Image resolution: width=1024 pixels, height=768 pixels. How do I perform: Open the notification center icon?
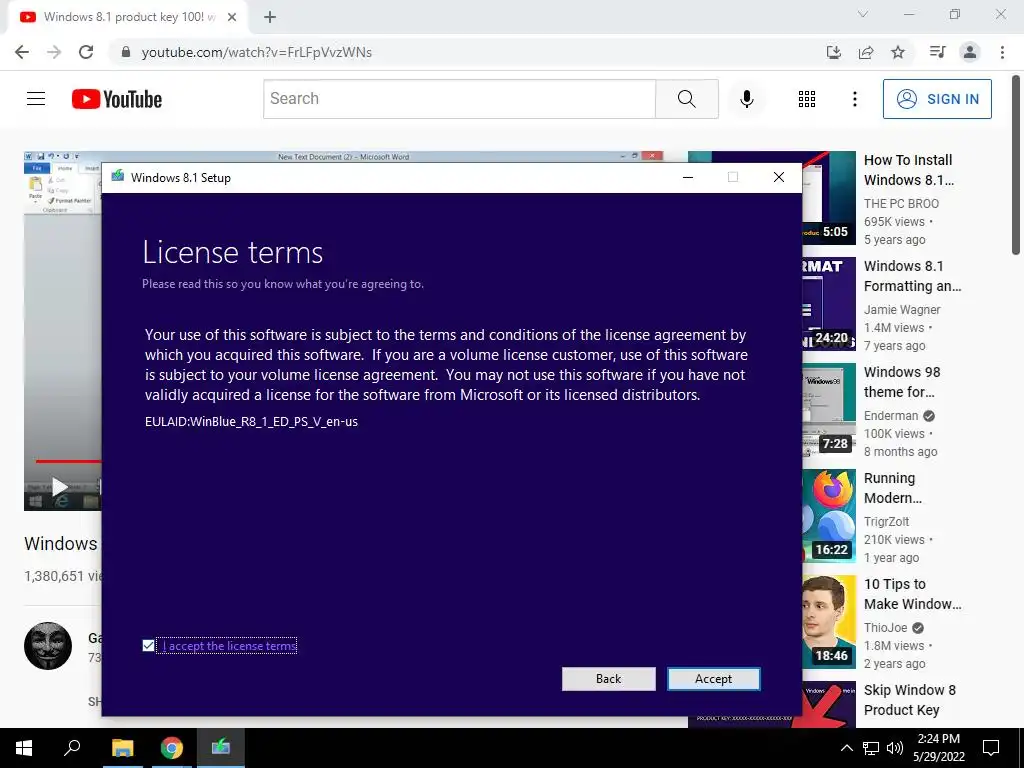pyautogui.click(x=991, y=748)
